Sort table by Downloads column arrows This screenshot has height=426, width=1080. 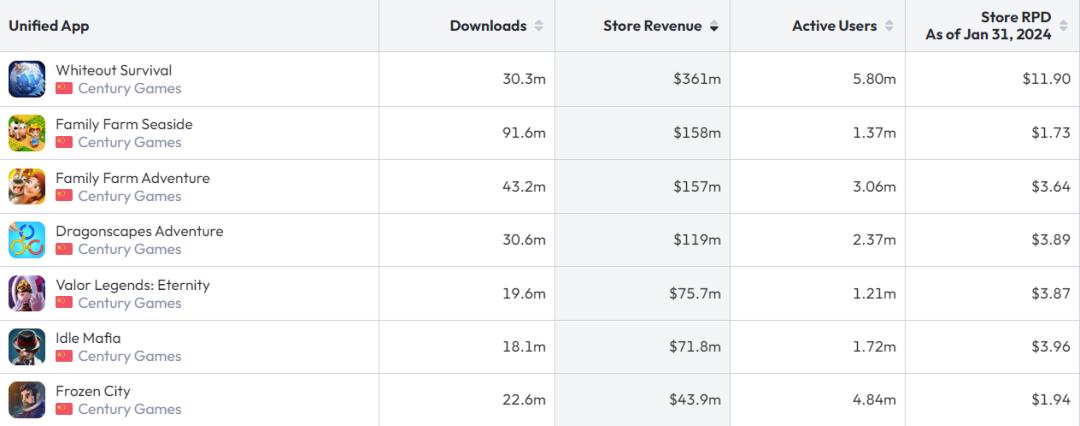(539, 26)
